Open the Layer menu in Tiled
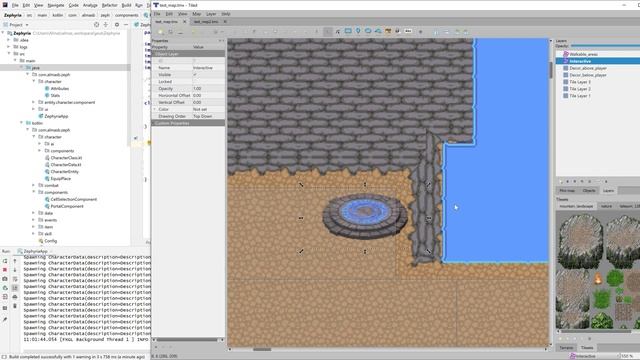640x360 pixels. 211,14
